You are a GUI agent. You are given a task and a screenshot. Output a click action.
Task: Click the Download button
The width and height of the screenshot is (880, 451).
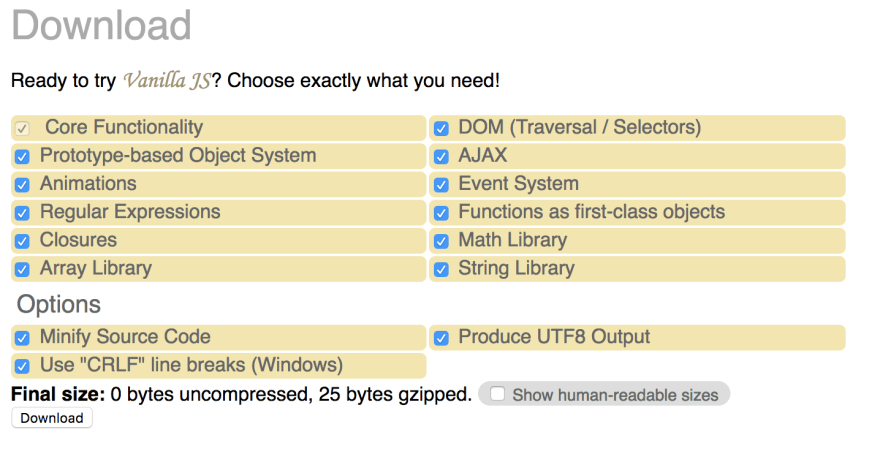tap(52, 418)
